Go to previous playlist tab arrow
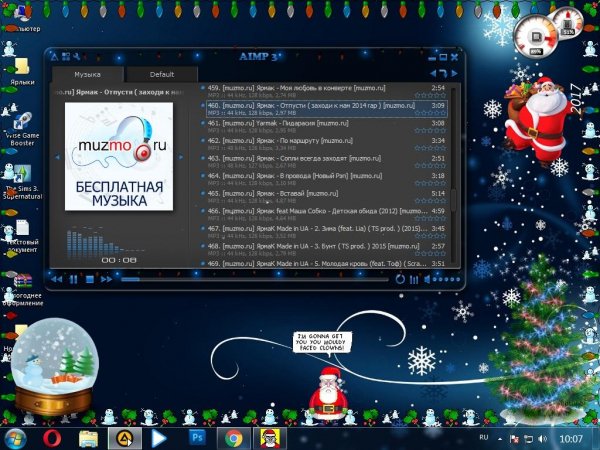Screen dimensions: 600x450 point(433,73)
